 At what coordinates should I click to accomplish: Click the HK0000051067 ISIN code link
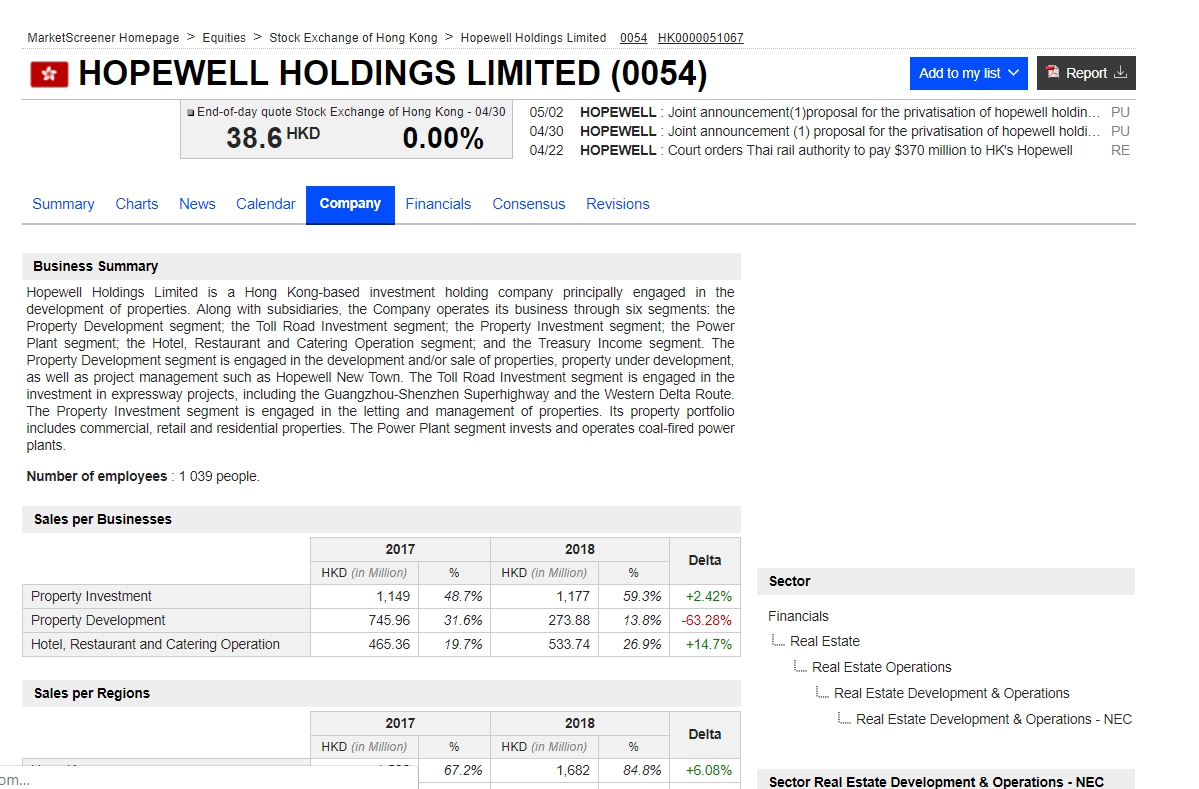click(x=700, y=38)
